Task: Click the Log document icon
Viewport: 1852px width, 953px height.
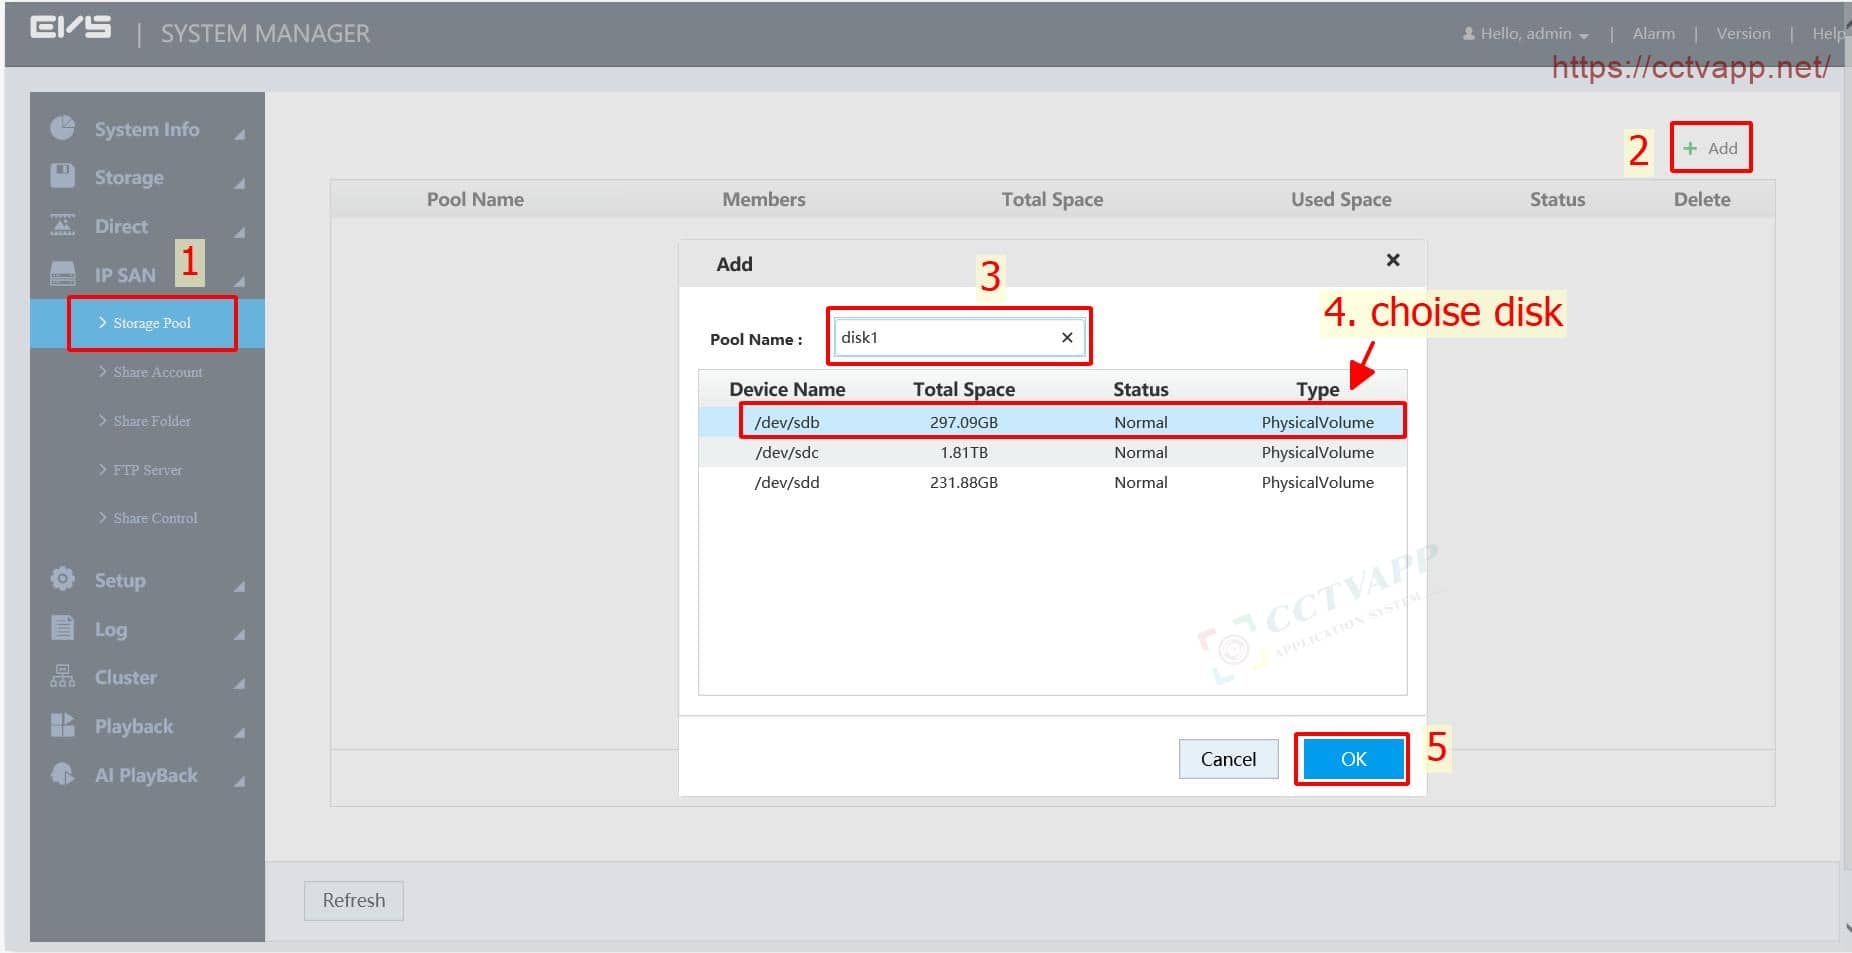Action: click(x=62, y=628)
